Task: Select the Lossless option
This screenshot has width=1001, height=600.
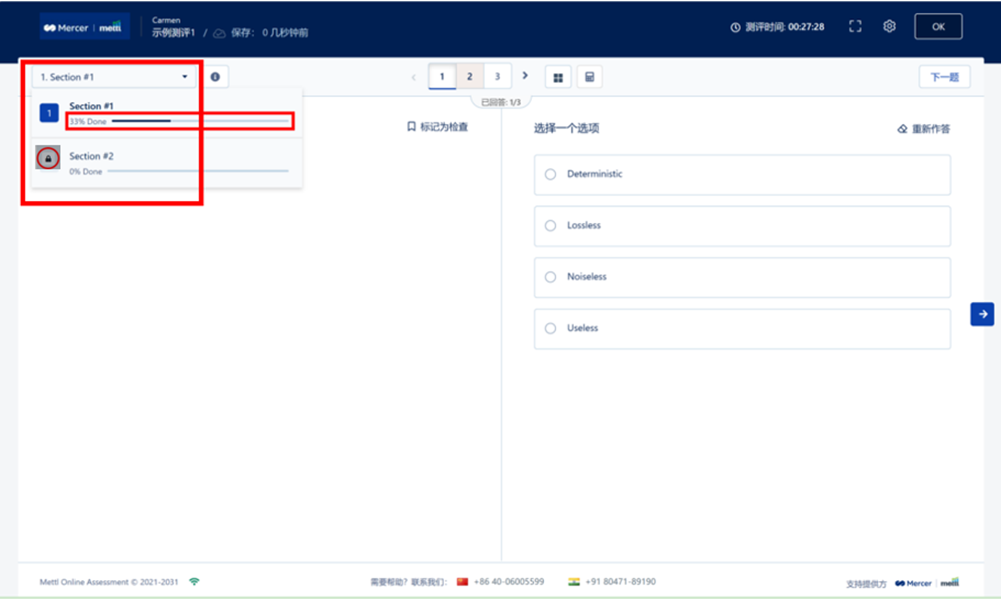Action: (x=550, y=226)
